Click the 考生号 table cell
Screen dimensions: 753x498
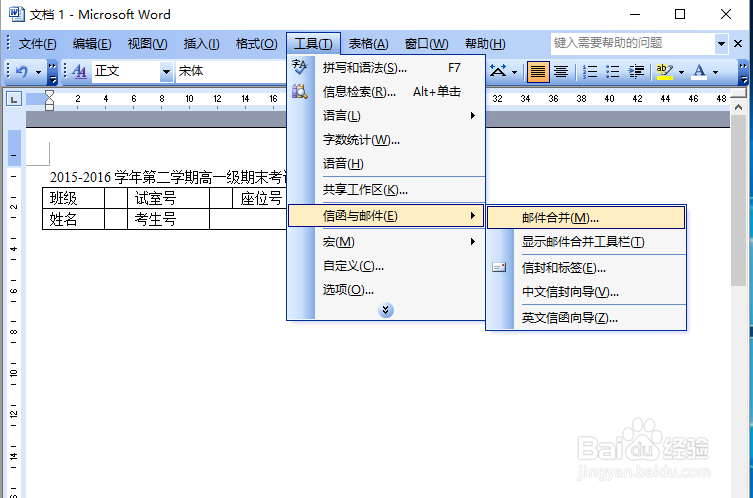tap(169, 219)
